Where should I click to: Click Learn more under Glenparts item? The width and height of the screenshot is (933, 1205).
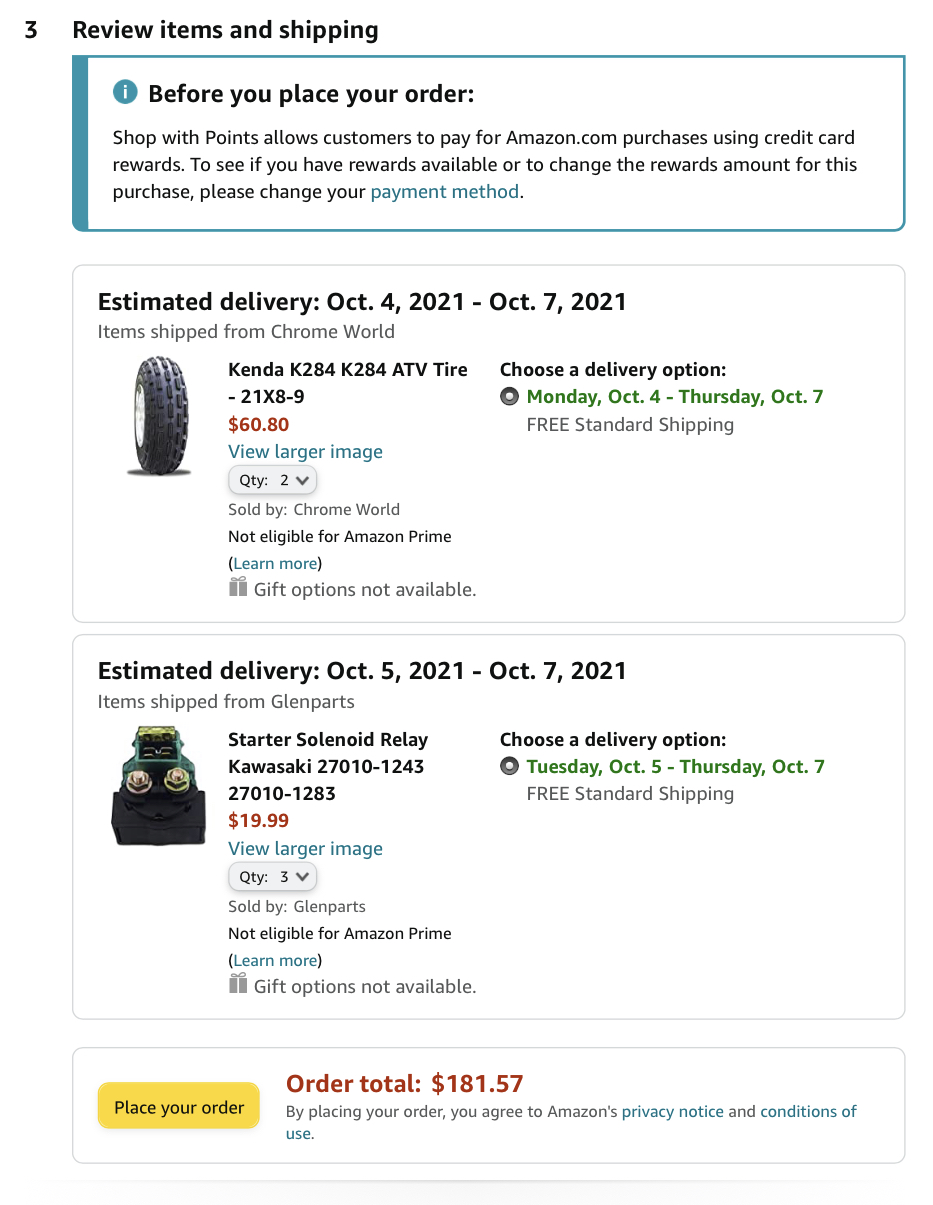(275, 961)
